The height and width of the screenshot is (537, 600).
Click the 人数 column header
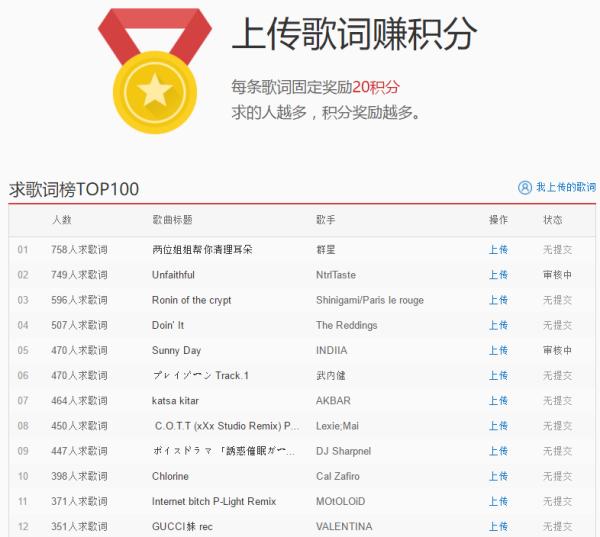tap(62, 220)
